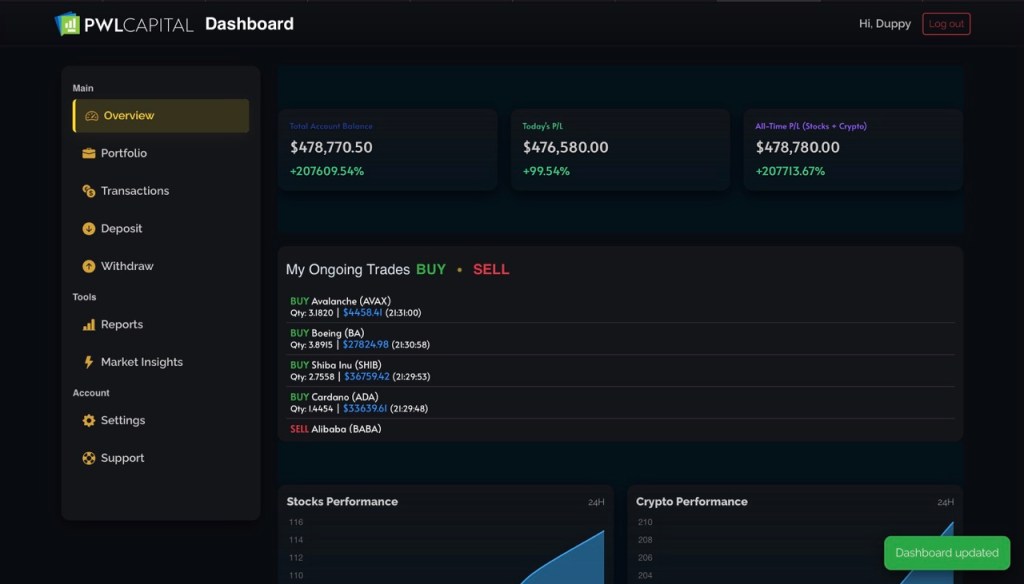Go to the Transactions page
The width and height of the screenshot is (1024, 584).
(x=161, y=191)
